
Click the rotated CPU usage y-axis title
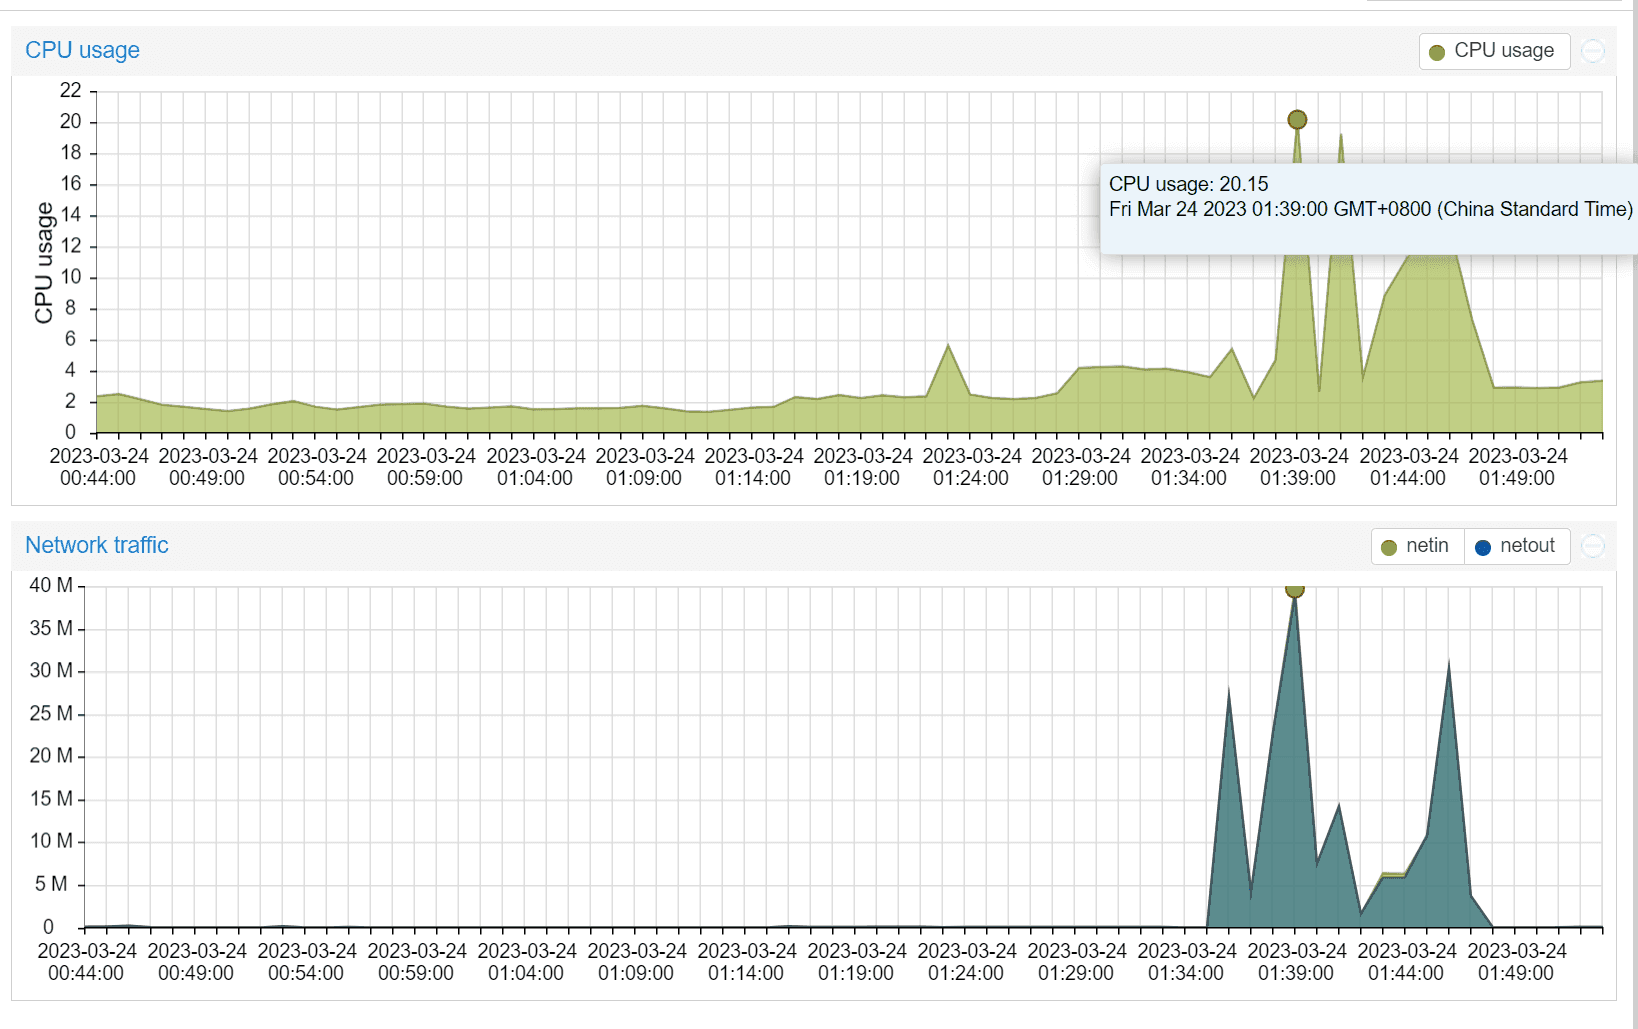click(x=43, y=263)
